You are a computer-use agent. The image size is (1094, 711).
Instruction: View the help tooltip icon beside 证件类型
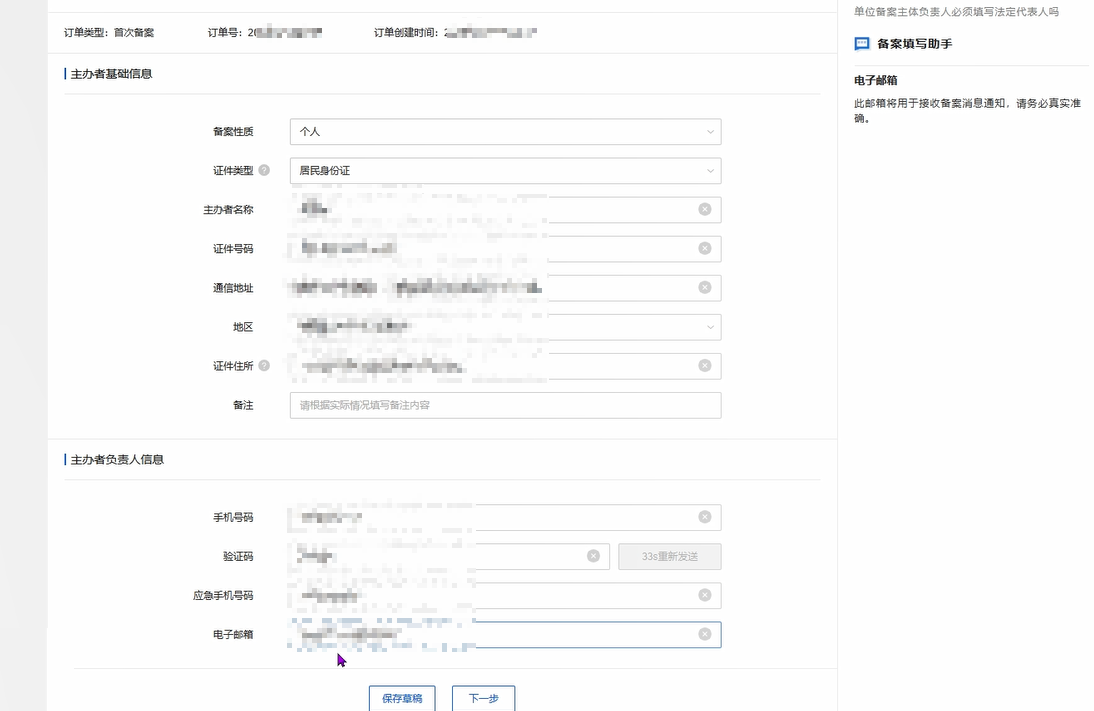262,171
